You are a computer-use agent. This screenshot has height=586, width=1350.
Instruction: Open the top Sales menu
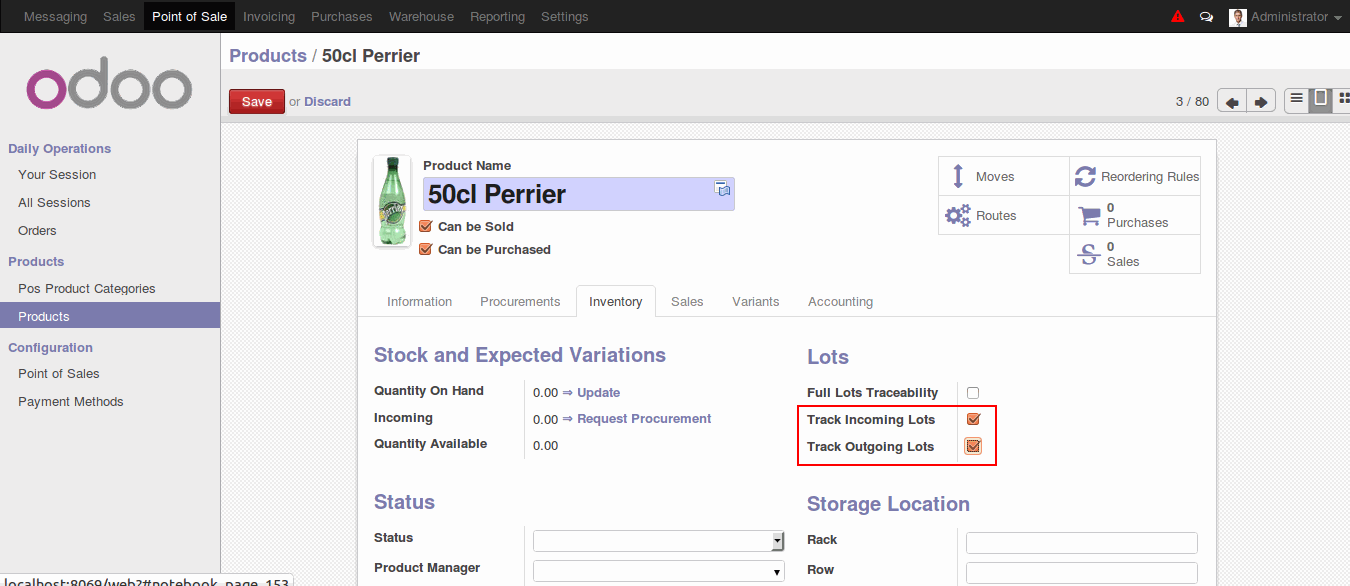point(119,17)
